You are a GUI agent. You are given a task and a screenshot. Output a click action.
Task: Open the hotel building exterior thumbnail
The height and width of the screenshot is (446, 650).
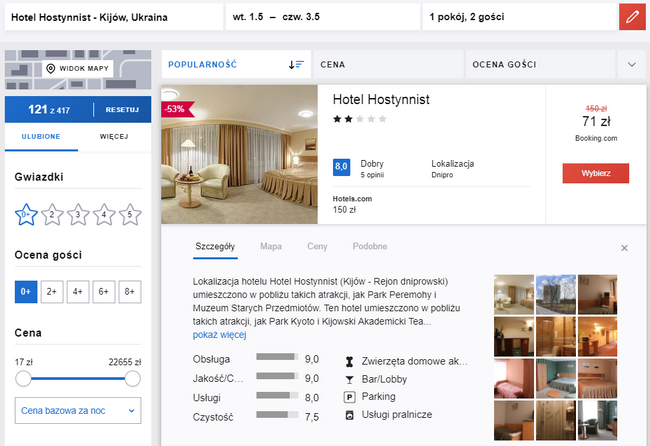(x=555, y=295)
